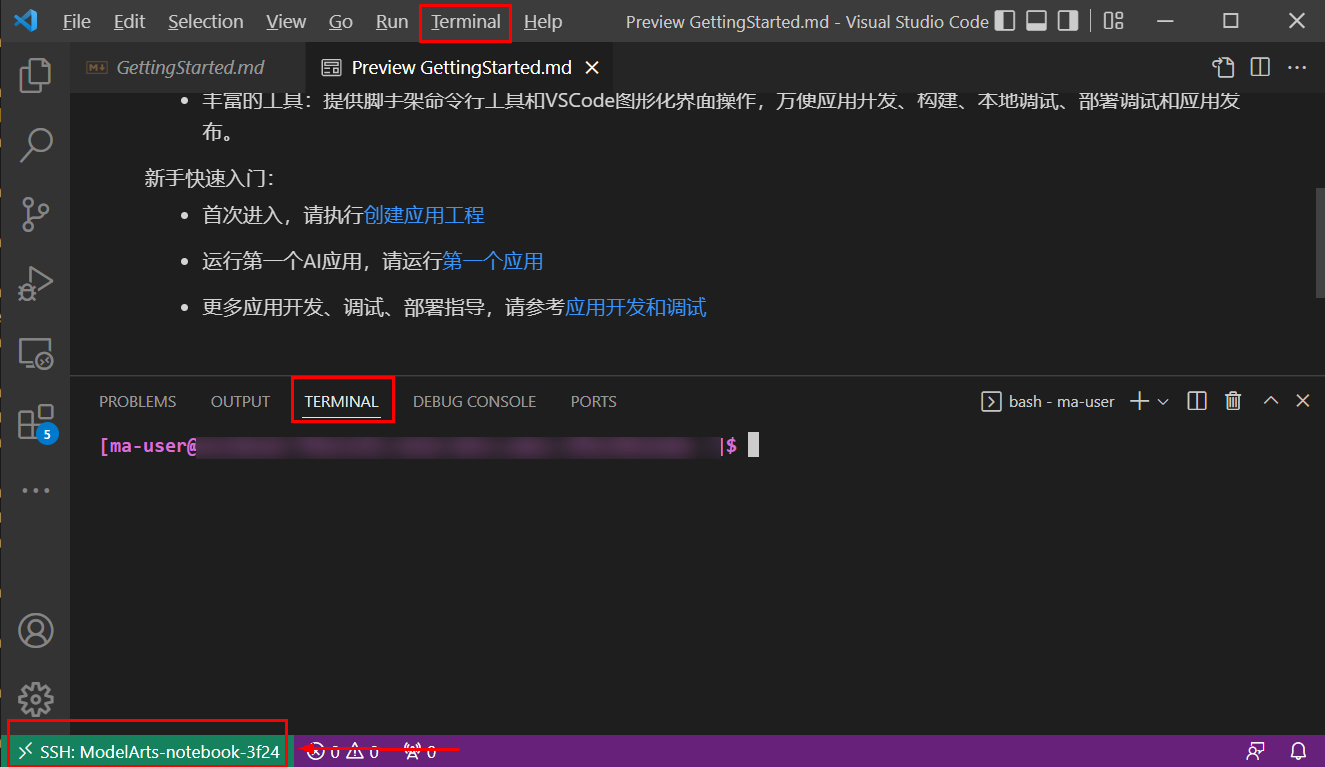Image resolution: width=1325 pixels, height=767 pixels.
Task: Toggle the bottom panel layout icon
Action: tap(1036, 21)
